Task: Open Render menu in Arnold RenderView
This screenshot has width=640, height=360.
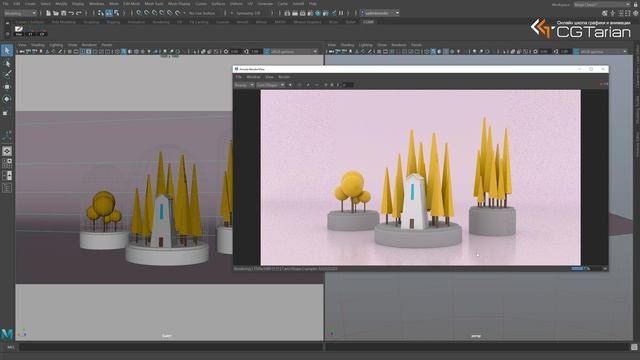Action: (x=284, y=77)
